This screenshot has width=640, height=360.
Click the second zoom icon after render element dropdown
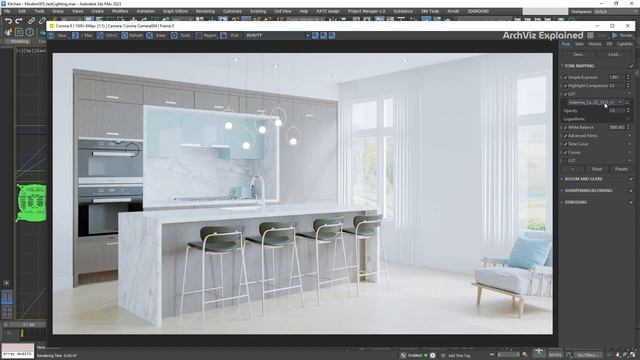323,36
